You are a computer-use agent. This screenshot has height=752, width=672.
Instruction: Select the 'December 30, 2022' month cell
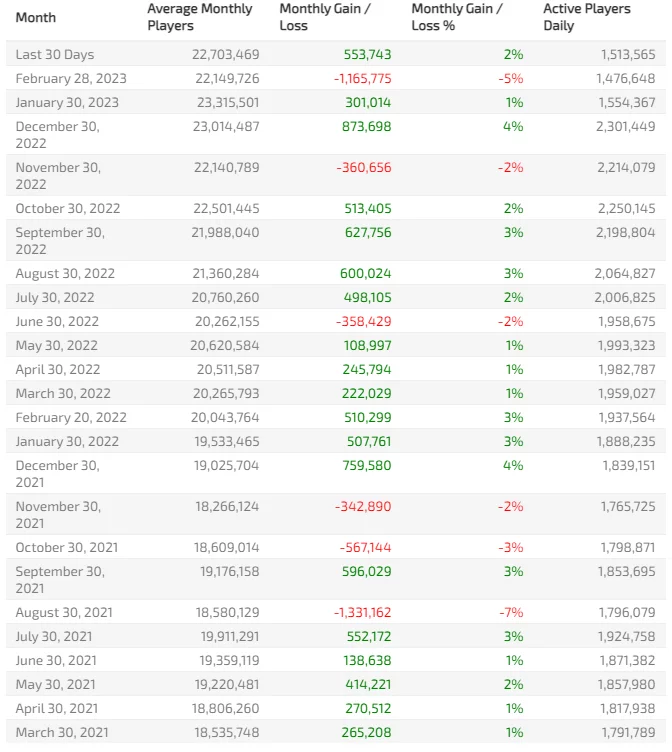(x=58, y=134)
